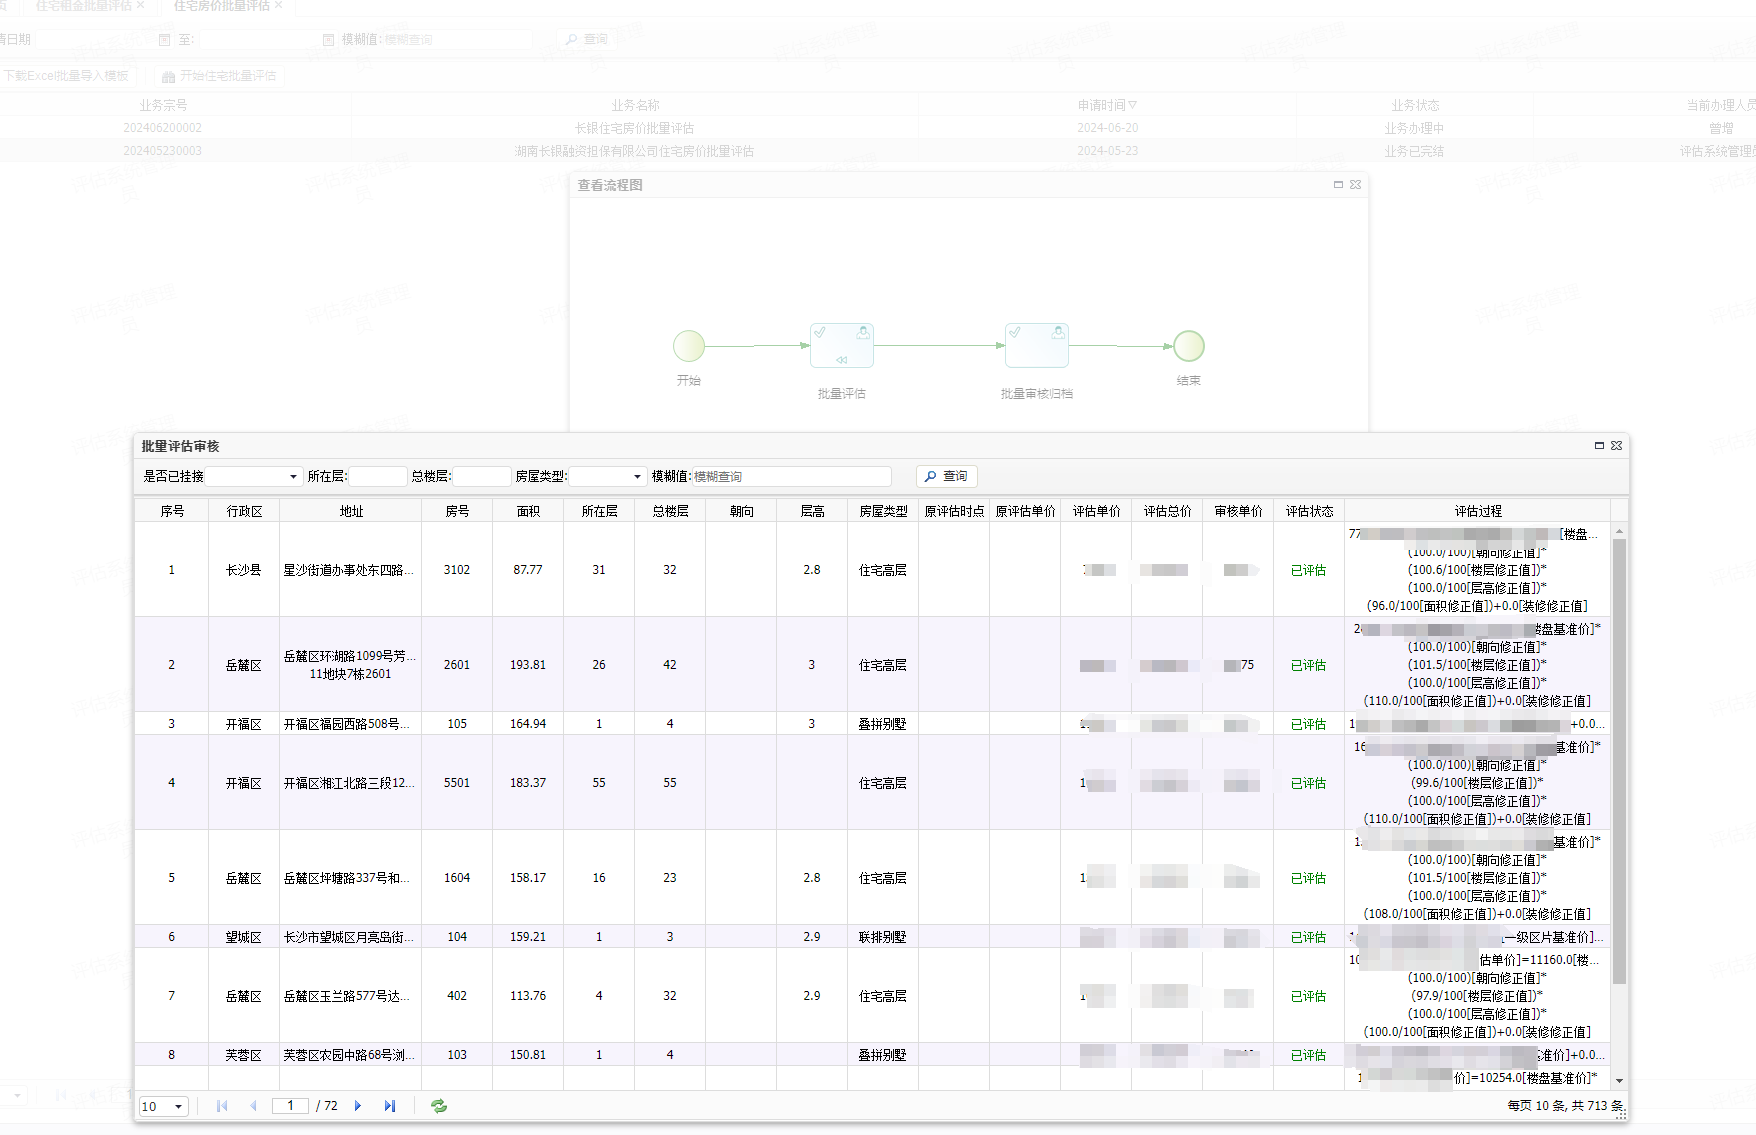The image size is (1756, 1135).
Task: Click 叠拼别墅 house type in row 3
Action: coord(882,724)
